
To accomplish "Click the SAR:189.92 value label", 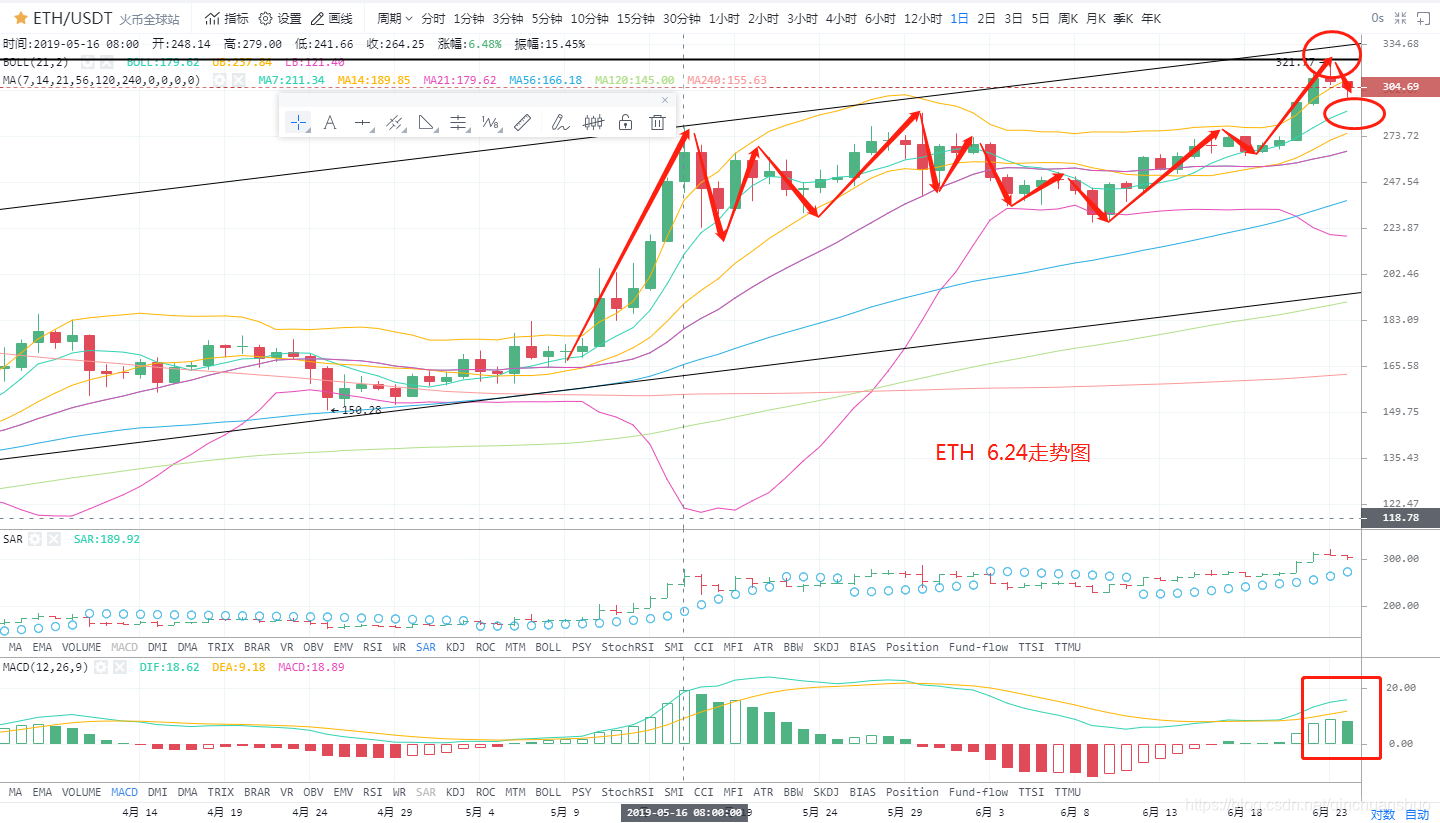I will point(107,539).
